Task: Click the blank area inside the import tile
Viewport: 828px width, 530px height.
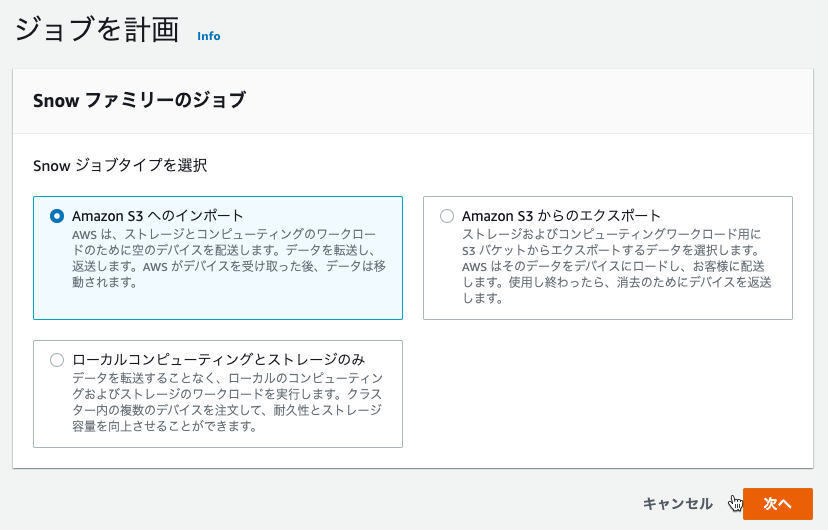Action: [264, 304]
